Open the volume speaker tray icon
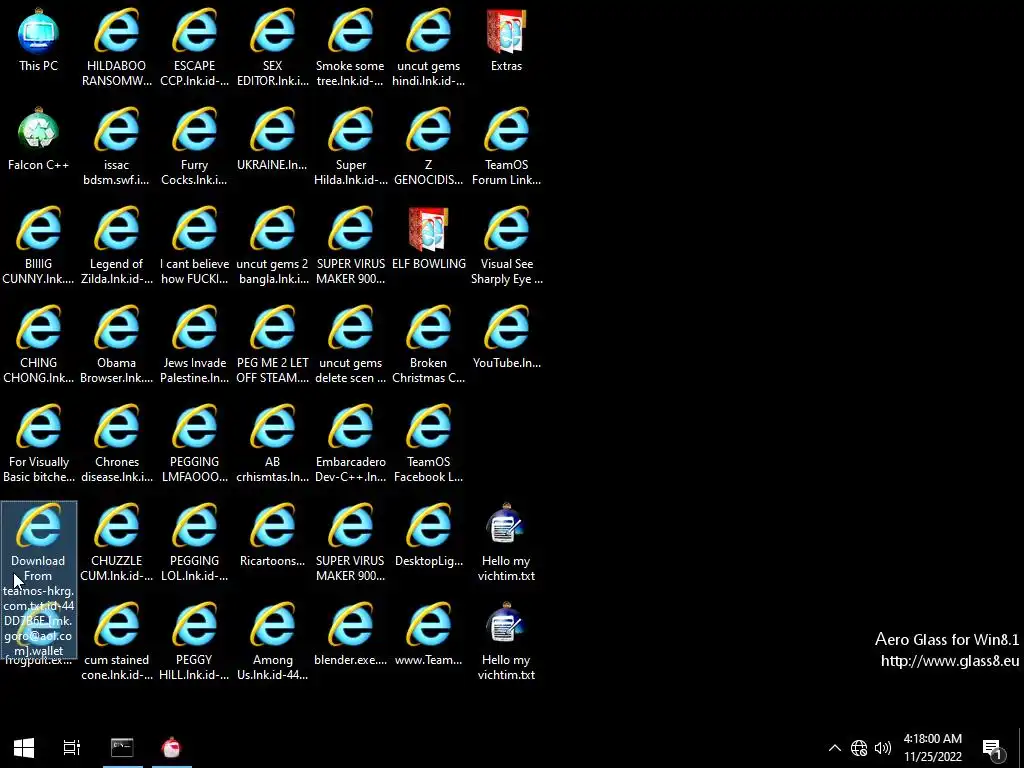The height and width of the screenshot is (768, 1024). click(x=883, y=748)
